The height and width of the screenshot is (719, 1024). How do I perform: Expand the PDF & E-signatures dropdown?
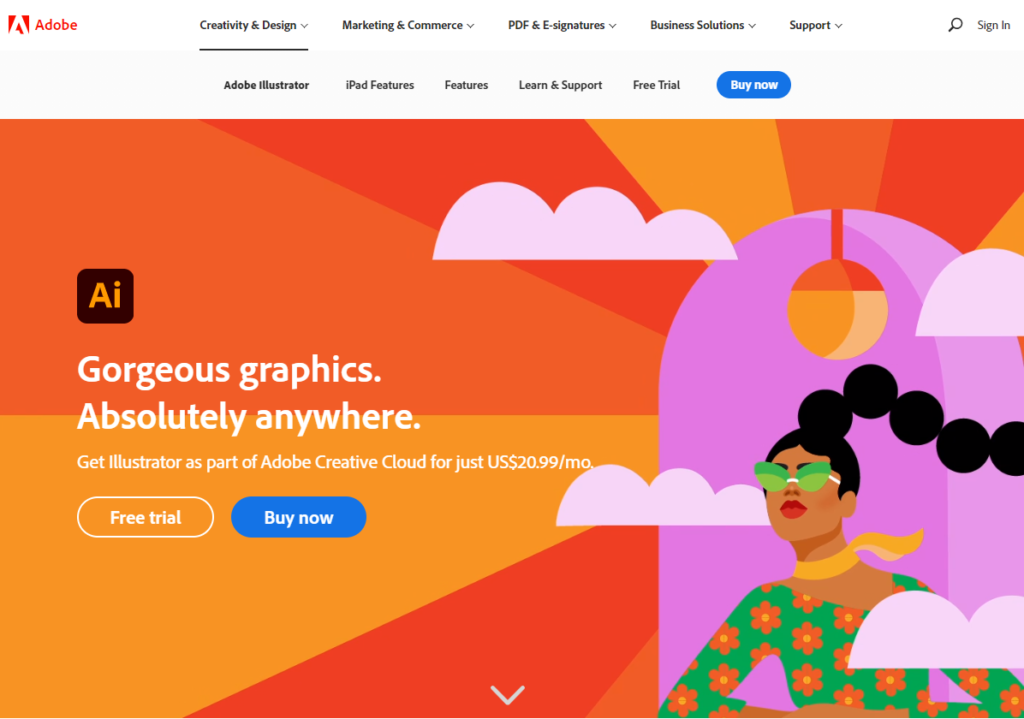click(562, 25)
